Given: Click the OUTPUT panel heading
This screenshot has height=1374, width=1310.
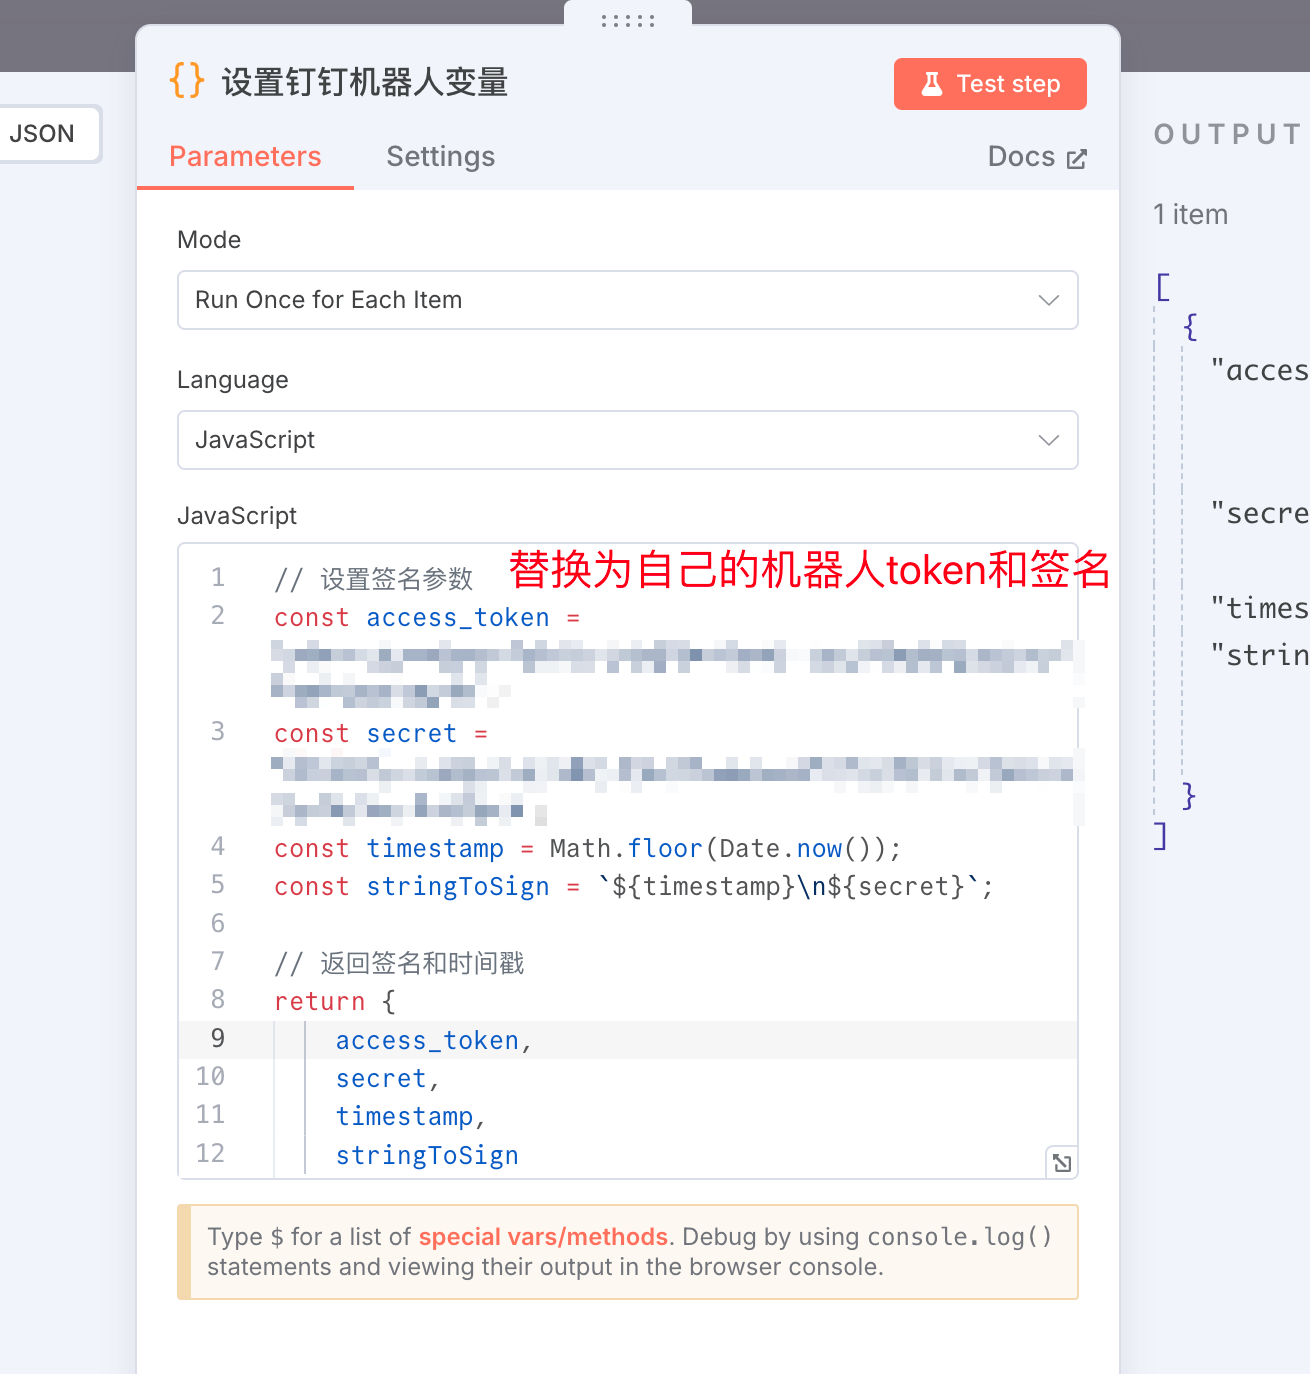Looking at the screenshot, I should click(1229, 134).
